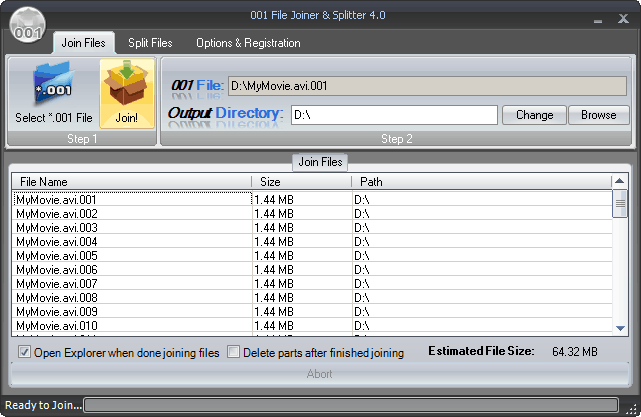
Task: Click the D:\ path of MyMovie.avi.008
Action: click(x=362, y=298)
